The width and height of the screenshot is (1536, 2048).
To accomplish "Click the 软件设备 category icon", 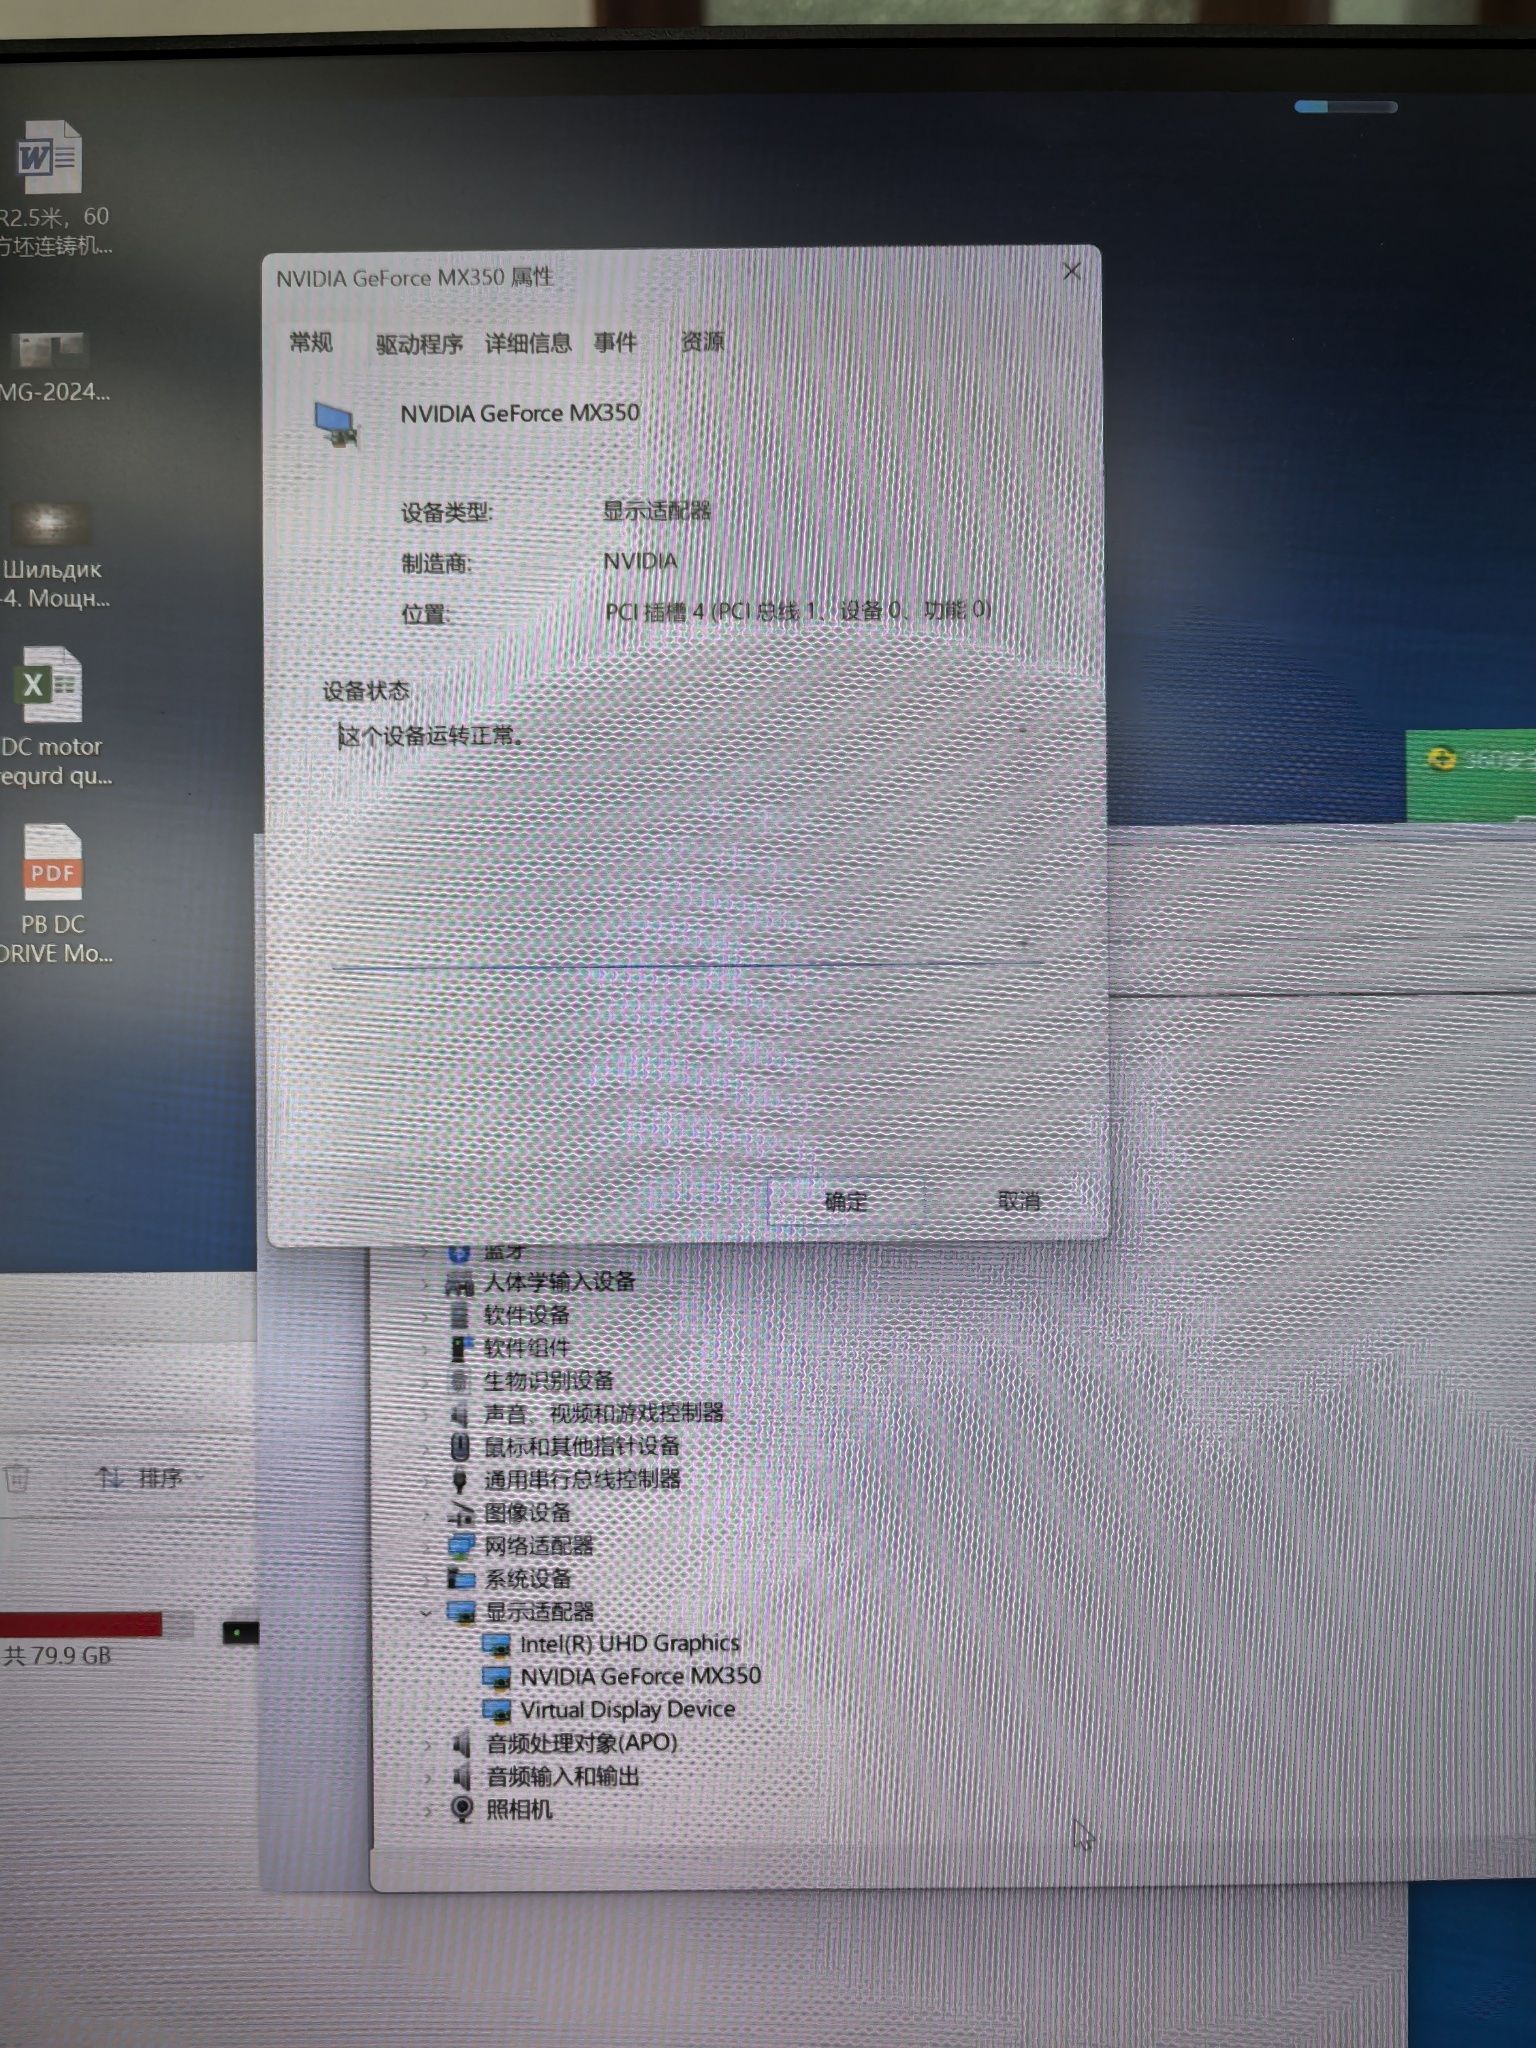I will (x=459, y=1315).
